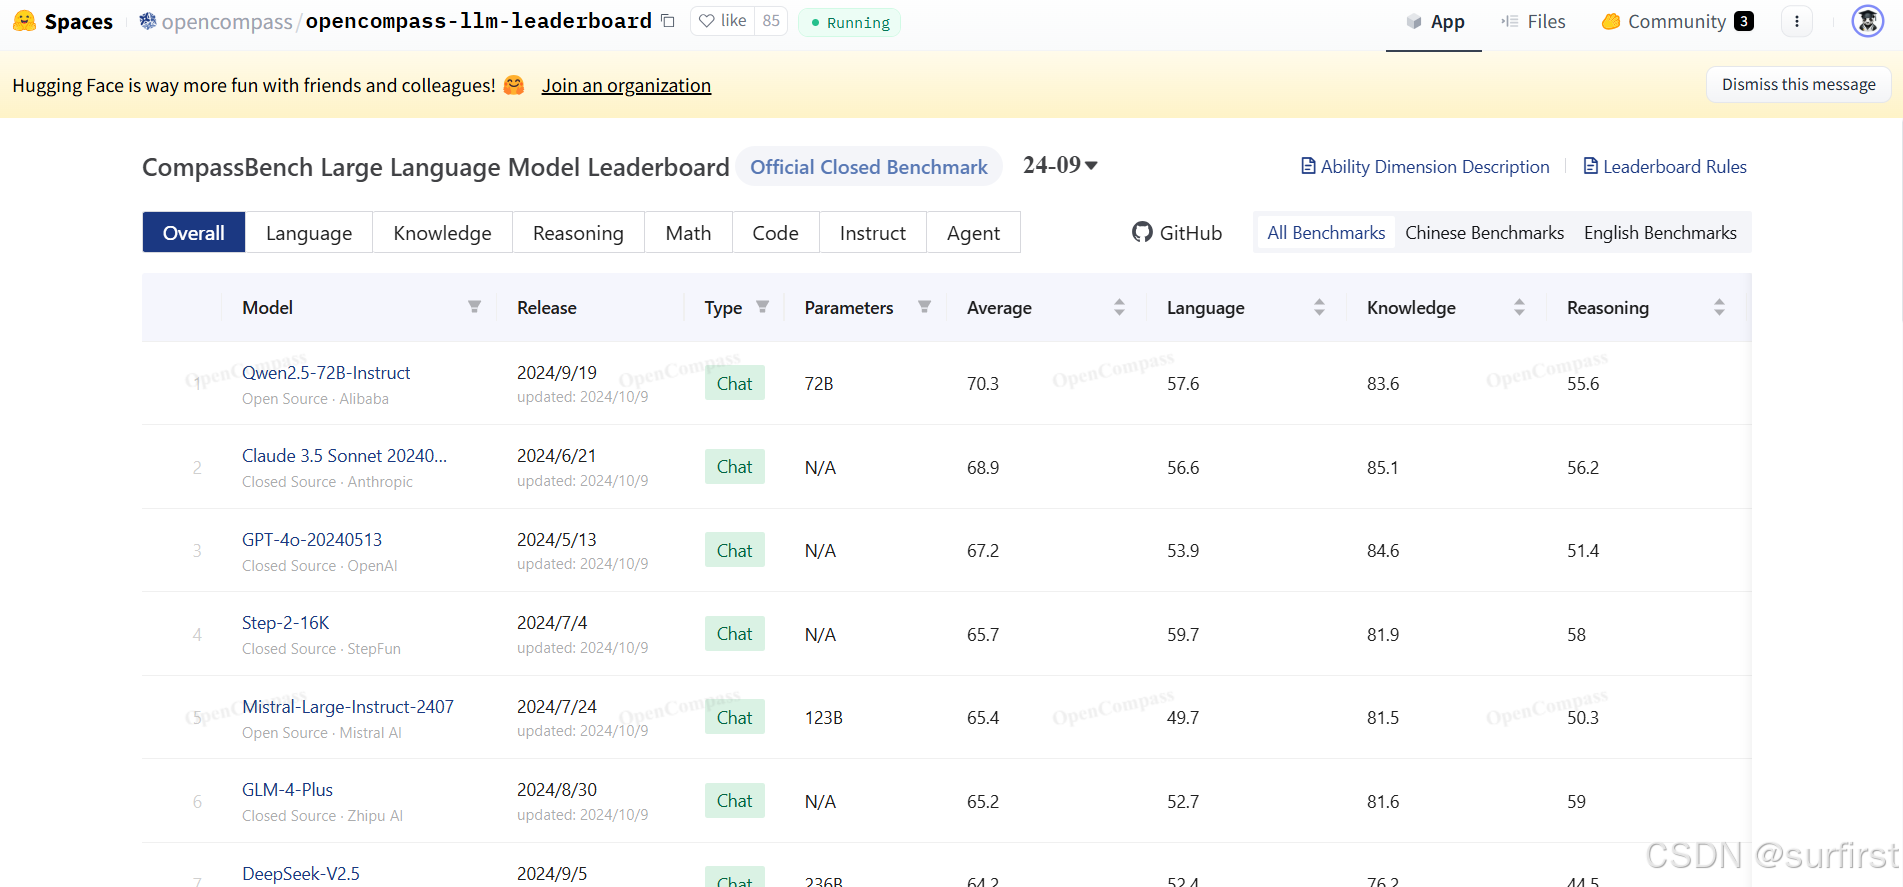This screenshot has width=1903, height=887.
Task: Select the Instruct tab
Action: 873,233
